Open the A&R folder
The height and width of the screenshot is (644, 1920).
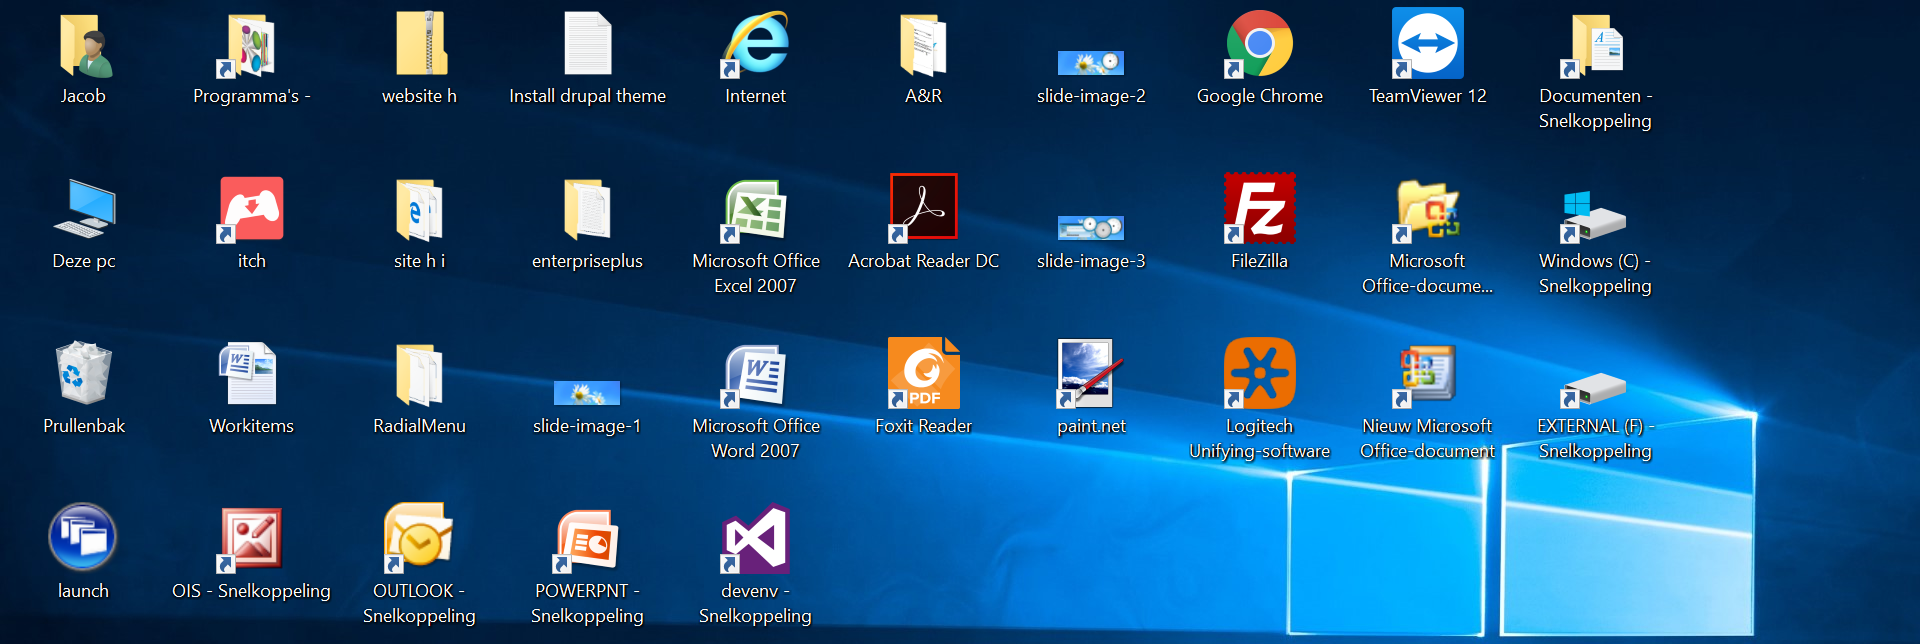924,45
